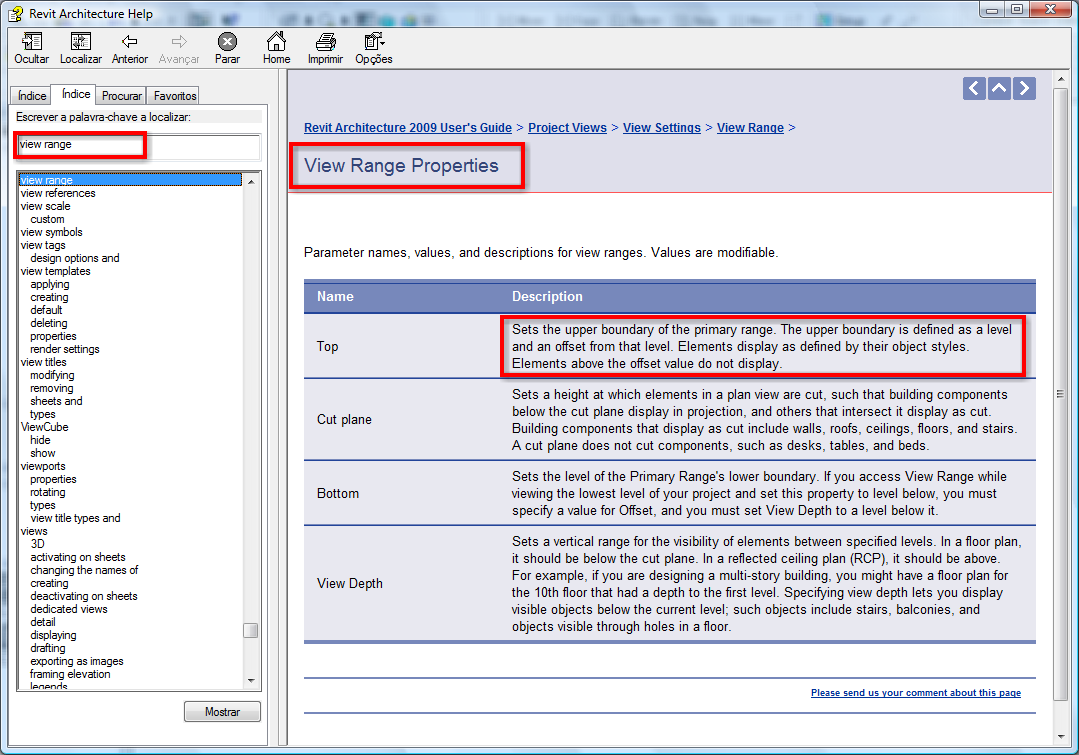
Task: Click content pane scrollbar up arrow
Action: pos(1060,77)
